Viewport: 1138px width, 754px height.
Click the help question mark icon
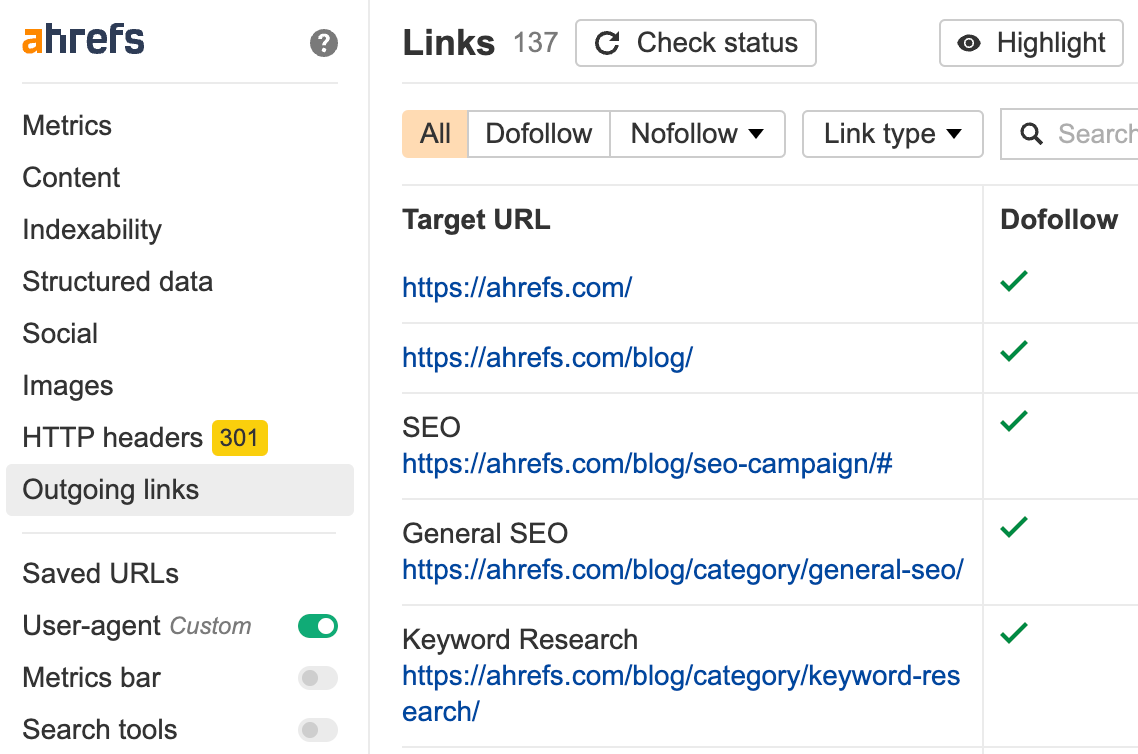coord(324,43)
